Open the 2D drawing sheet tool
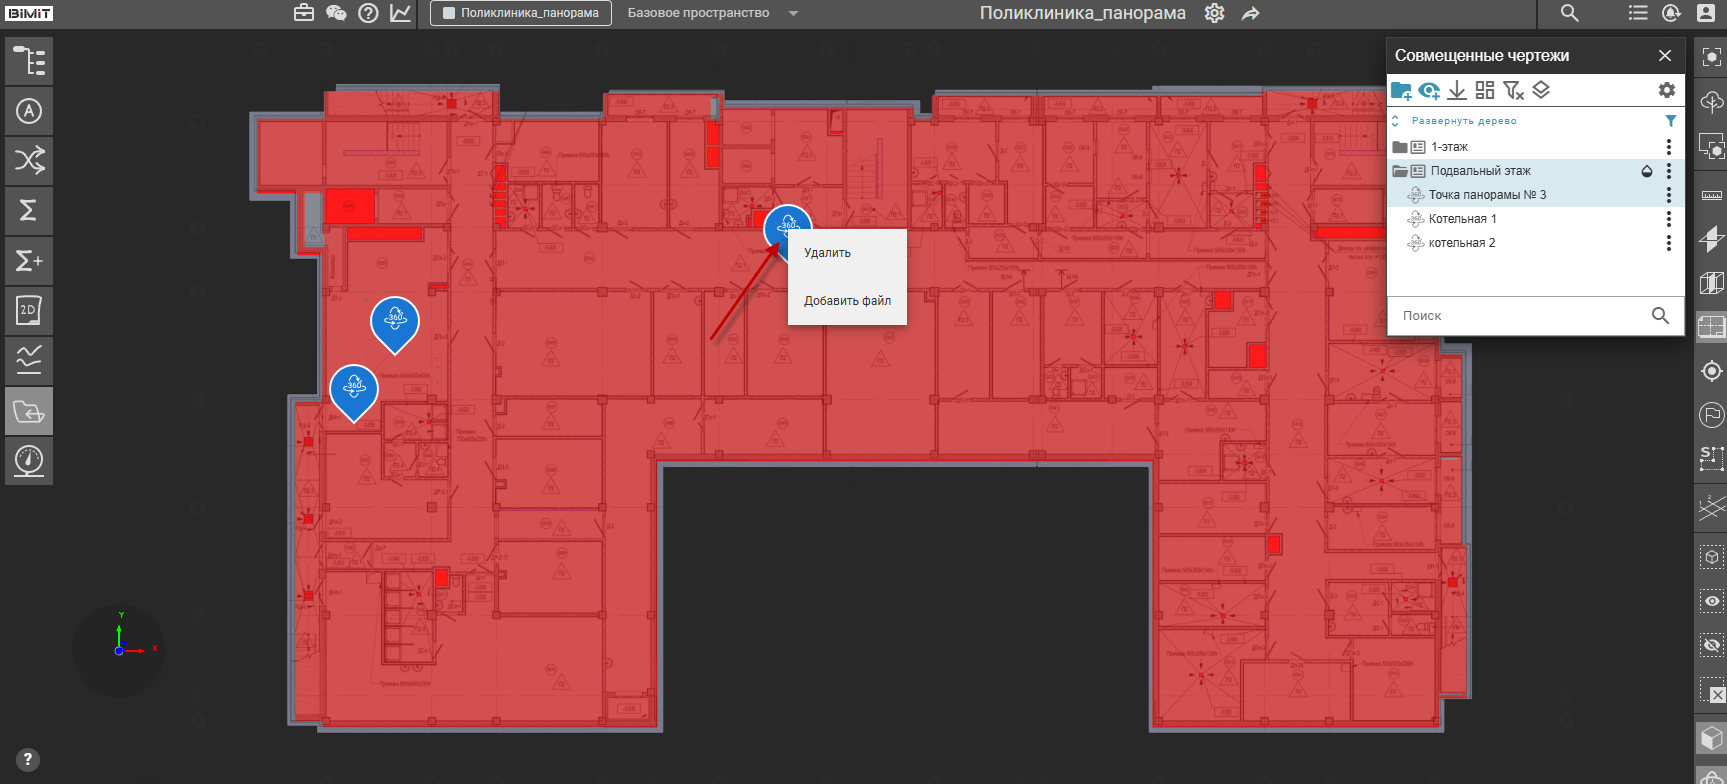The height and width of the screenshot is (784, 1727). tap(29, 311)
